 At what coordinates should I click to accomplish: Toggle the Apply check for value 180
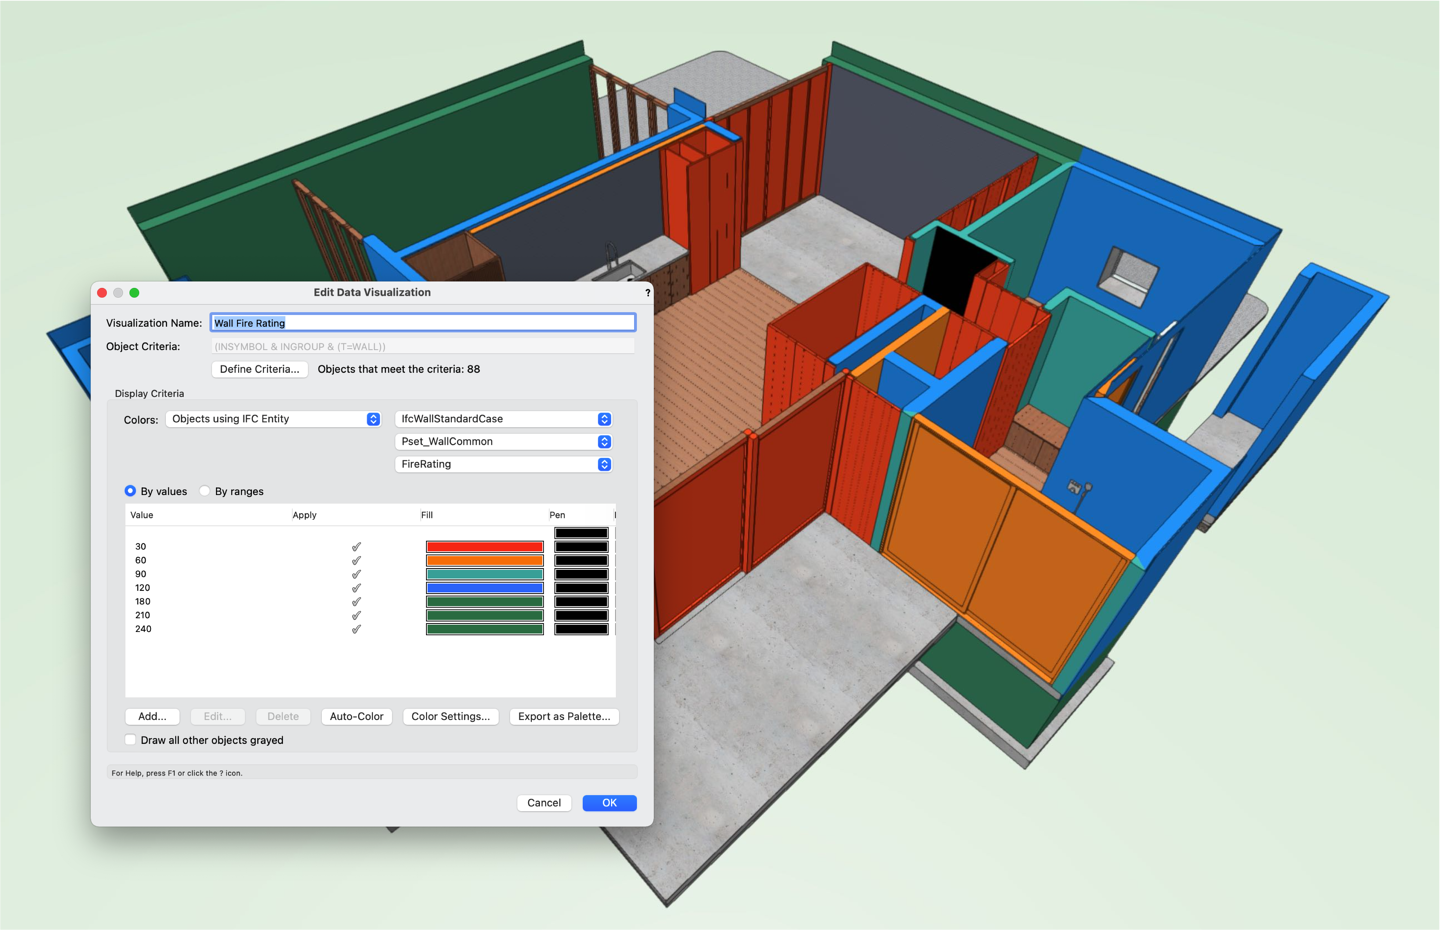tap(356, 602)
